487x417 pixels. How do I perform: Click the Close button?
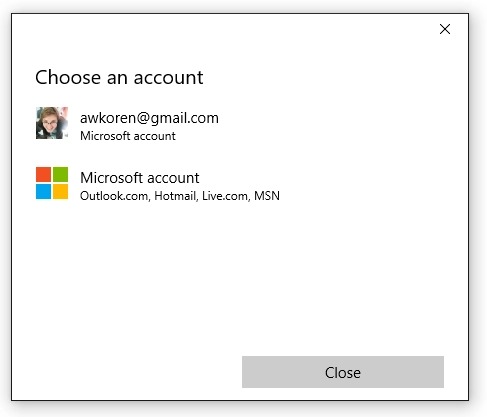[343, 372]
